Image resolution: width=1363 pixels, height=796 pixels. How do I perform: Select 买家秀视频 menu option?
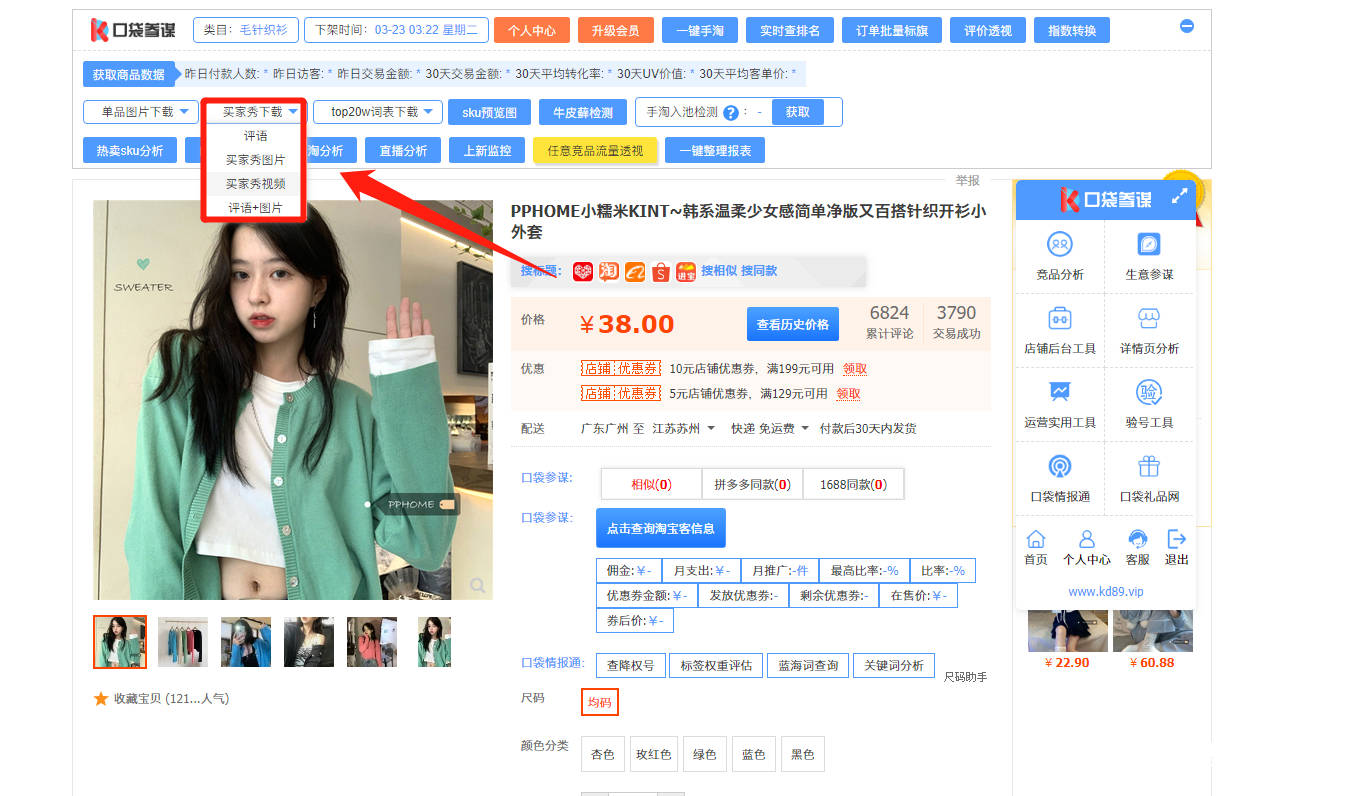[255, 184]
